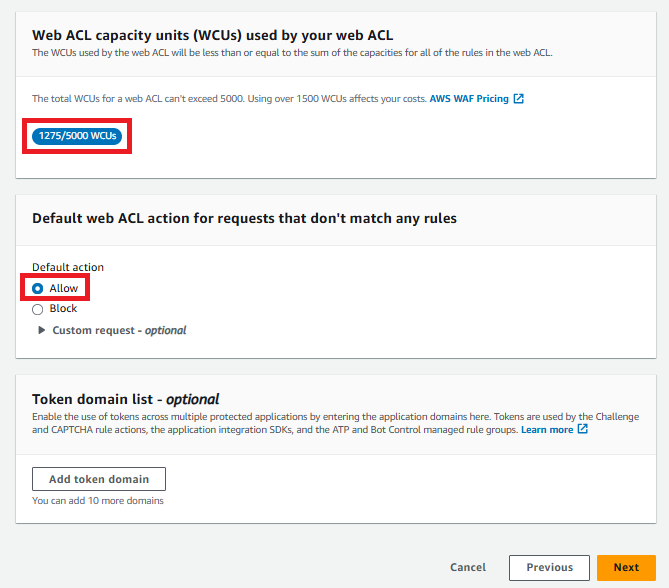Viewport: 669px width, 588px height.
Task: Cancel the web ACL setup
Action: (468, 568)
